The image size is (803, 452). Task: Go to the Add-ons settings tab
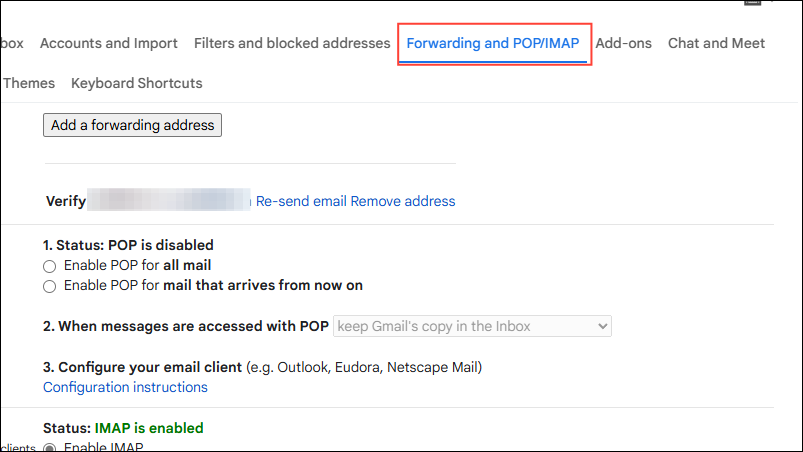coord(623,43)
